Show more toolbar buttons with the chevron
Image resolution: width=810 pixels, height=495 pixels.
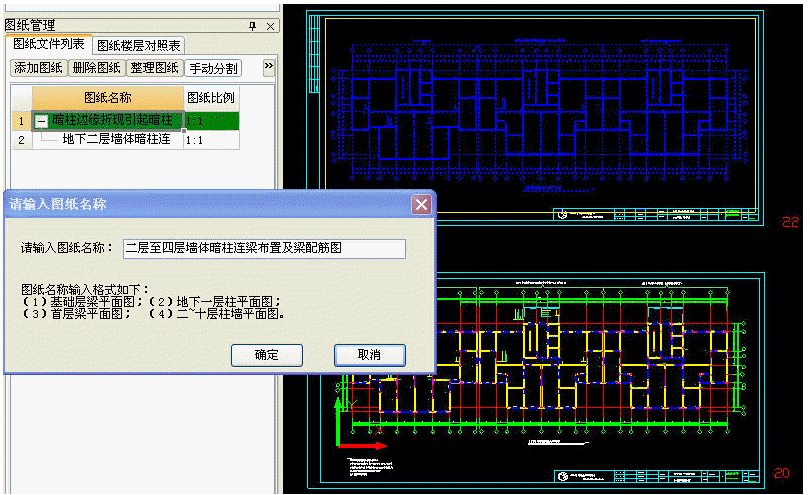(x=268, y=67)
